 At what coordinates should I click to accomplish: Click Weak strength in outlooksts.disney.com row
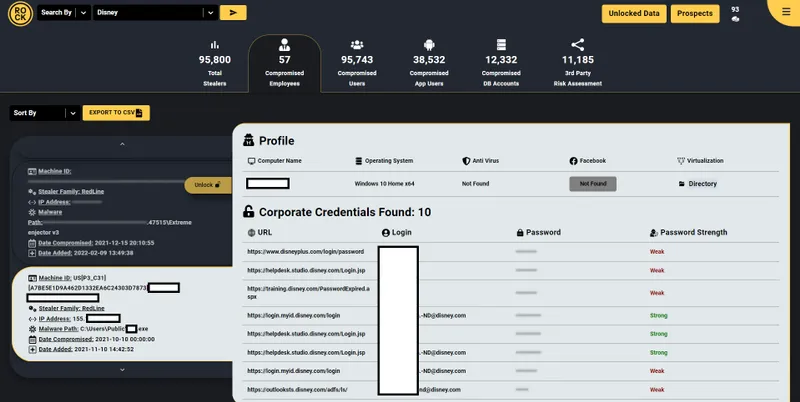657,390
